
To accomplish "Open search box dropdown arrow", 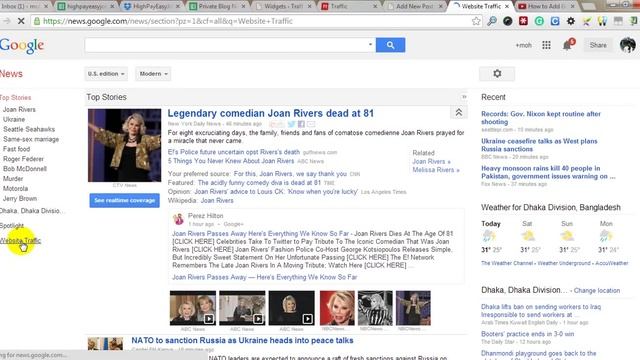I will pos(370,44).
